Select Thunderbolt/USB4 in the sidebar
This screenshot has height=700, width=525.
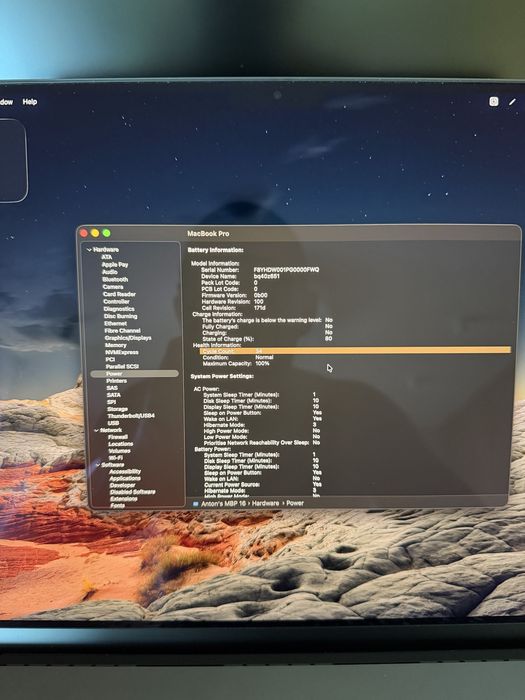click(x=131, y=416)
